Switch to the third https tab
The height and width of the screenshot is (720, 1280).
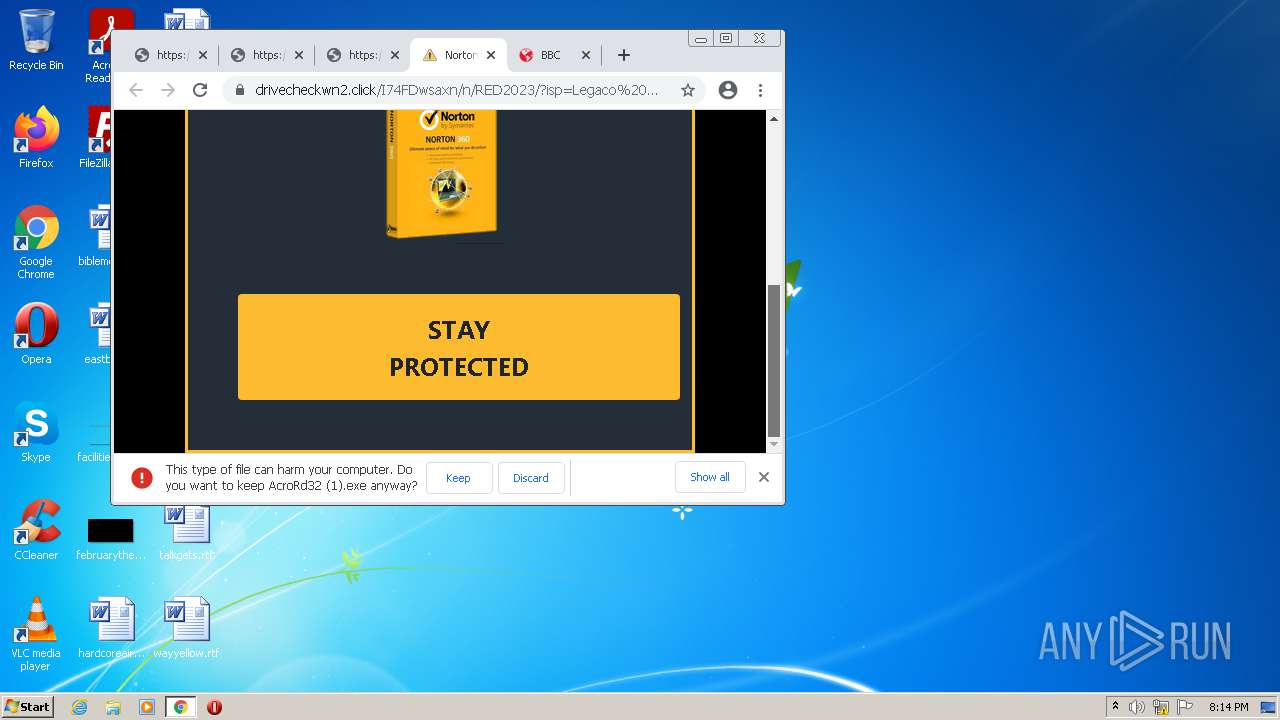[x=364, y=55]
